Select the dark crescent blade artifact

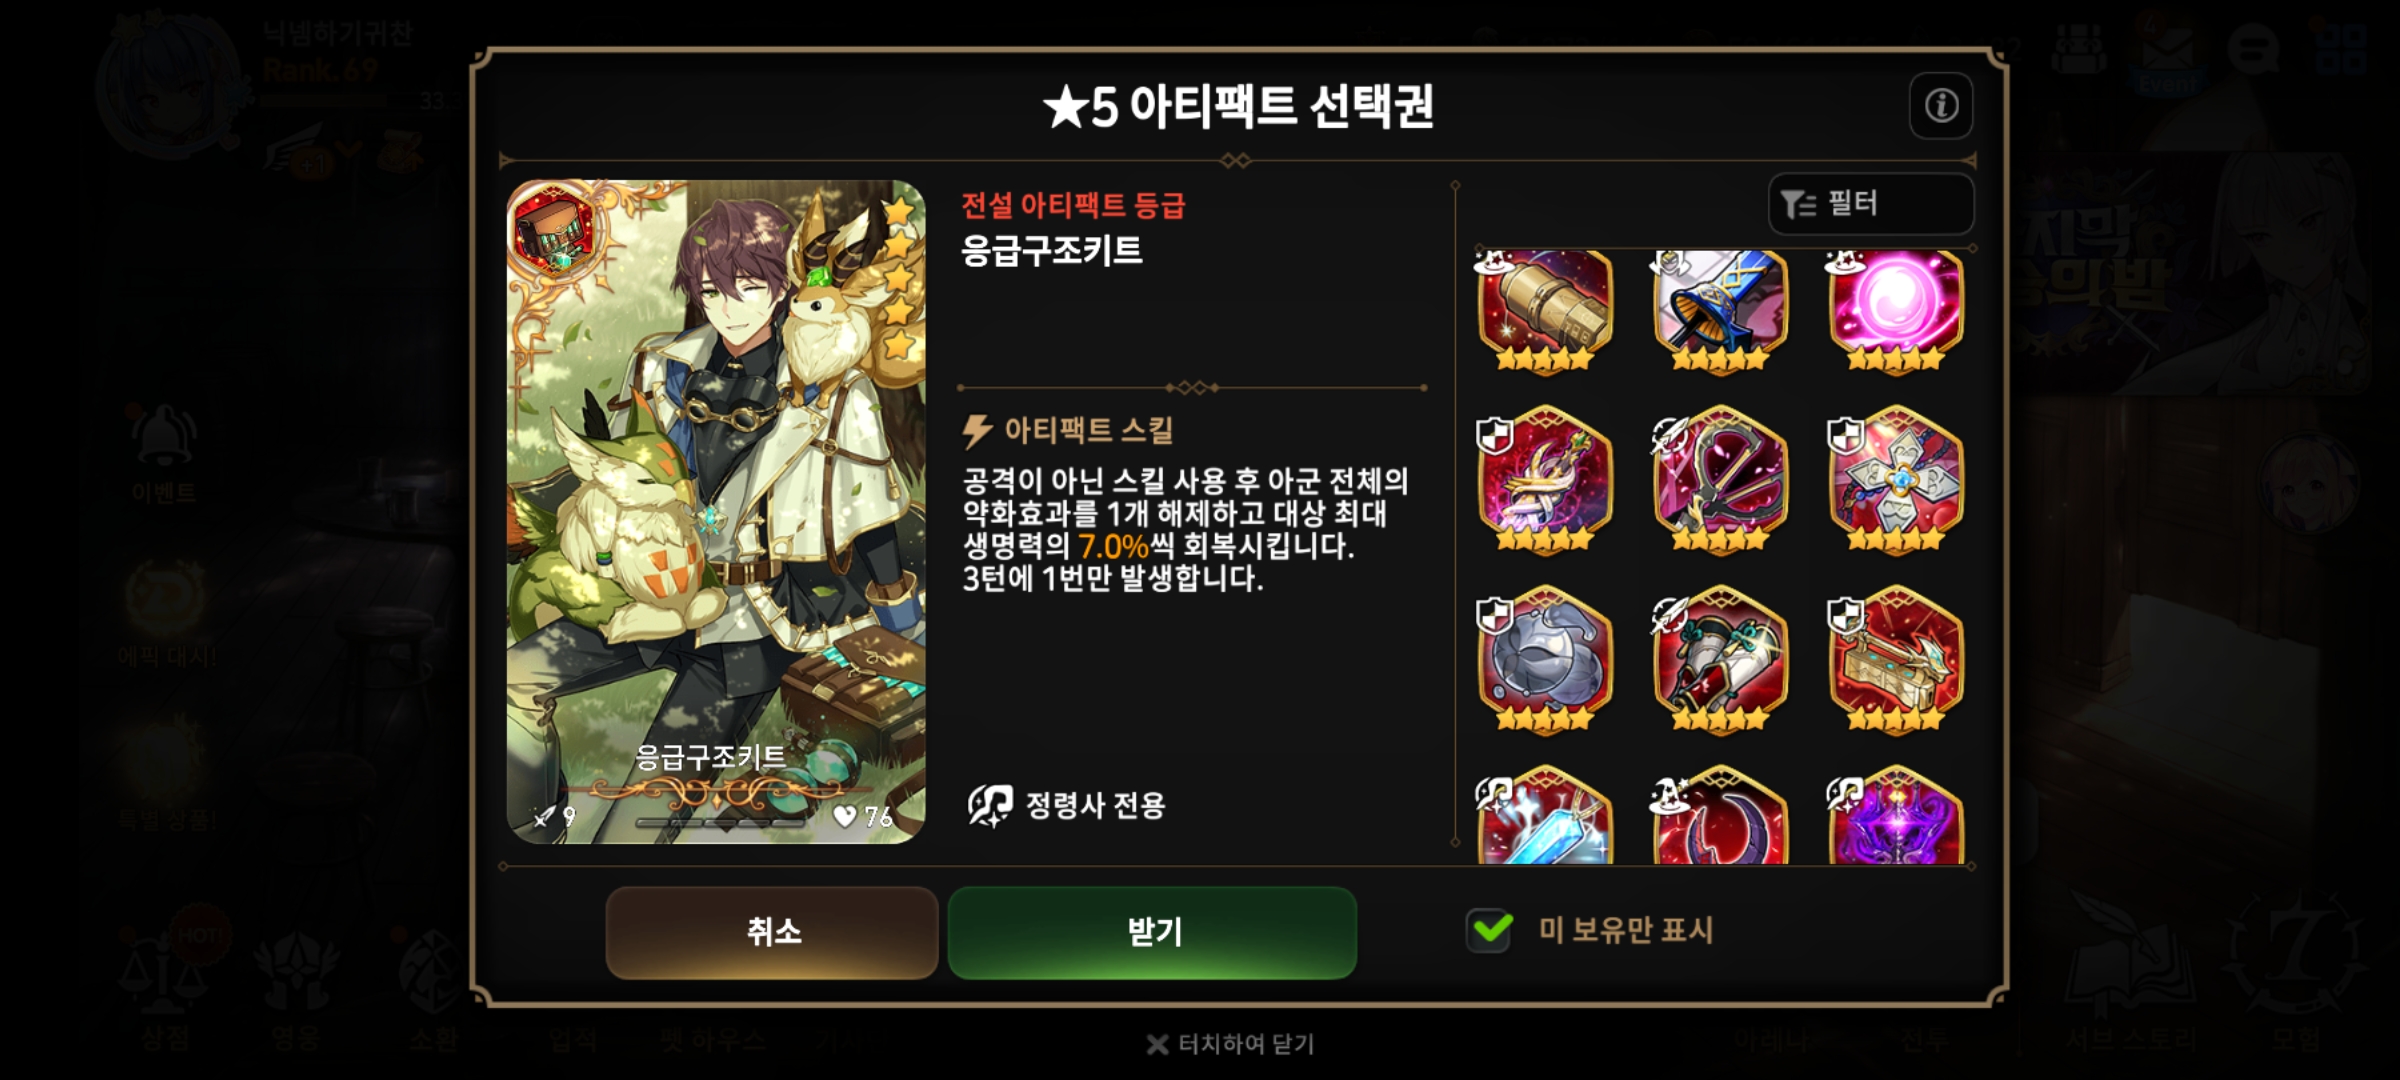click(1720, 816)
